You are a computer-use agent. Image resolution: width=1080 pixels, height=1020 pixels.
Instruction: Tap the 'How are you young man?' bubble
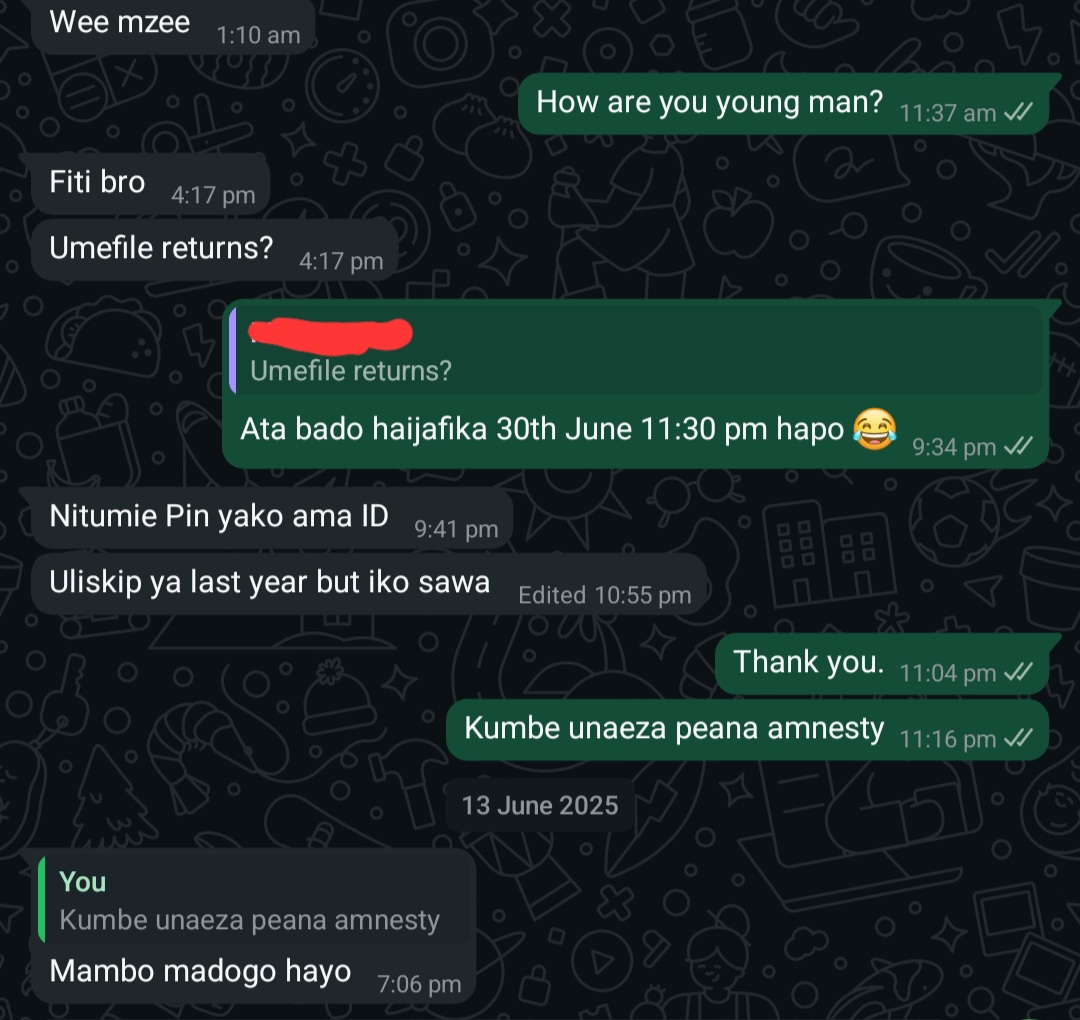pos(709,102)
